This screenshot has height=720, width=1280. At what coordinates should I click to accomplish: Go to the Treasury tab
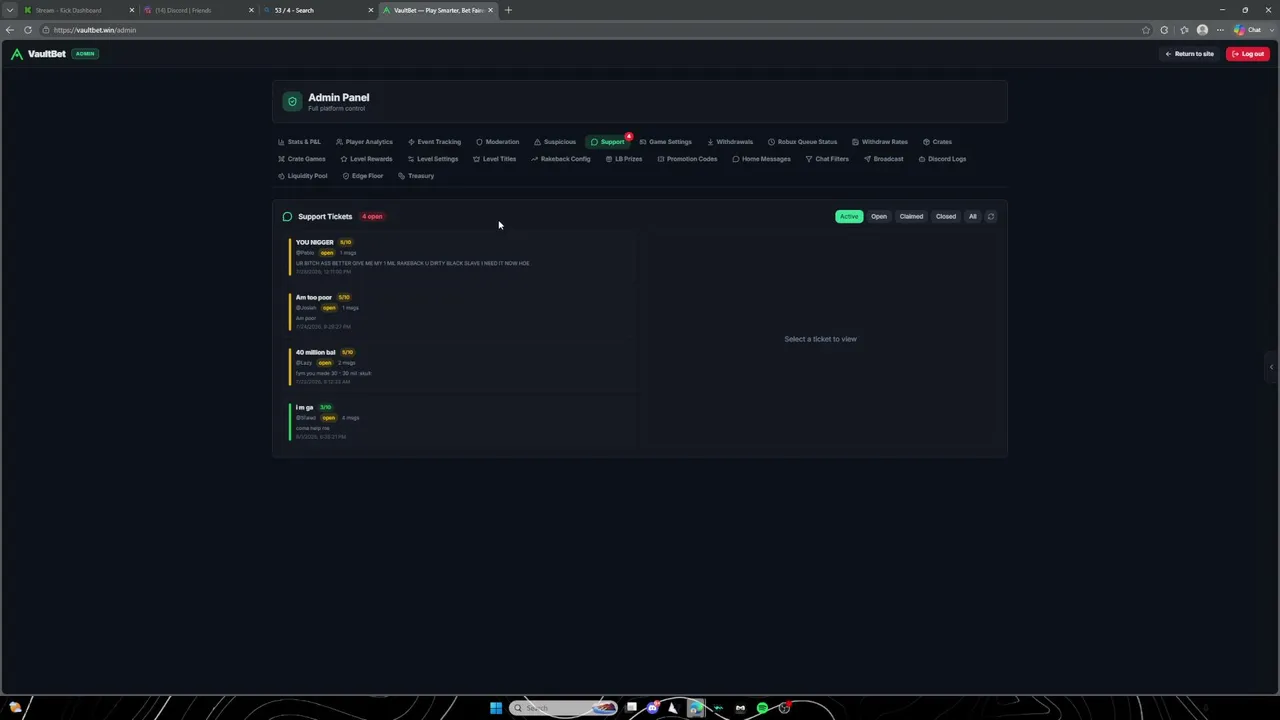click(416, 176)
